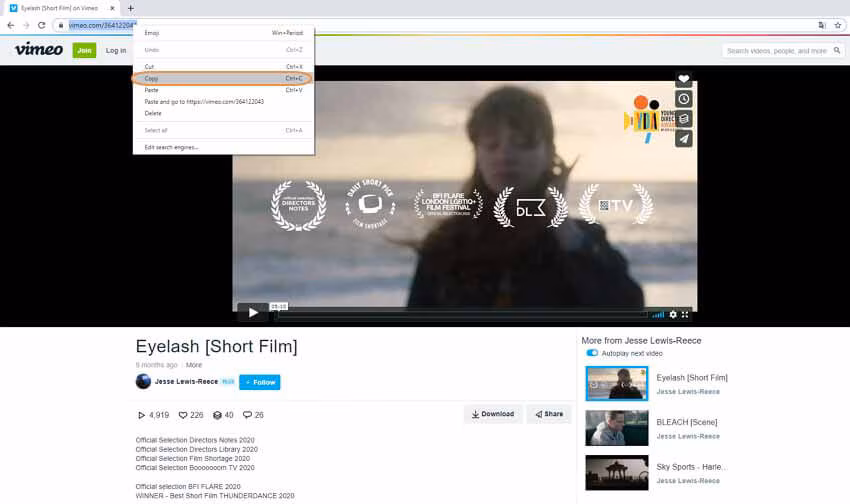The height and width of the screenshot is (504, 850).
Task: Click the 4,919 plays count
Action: (x=153, y=415)
